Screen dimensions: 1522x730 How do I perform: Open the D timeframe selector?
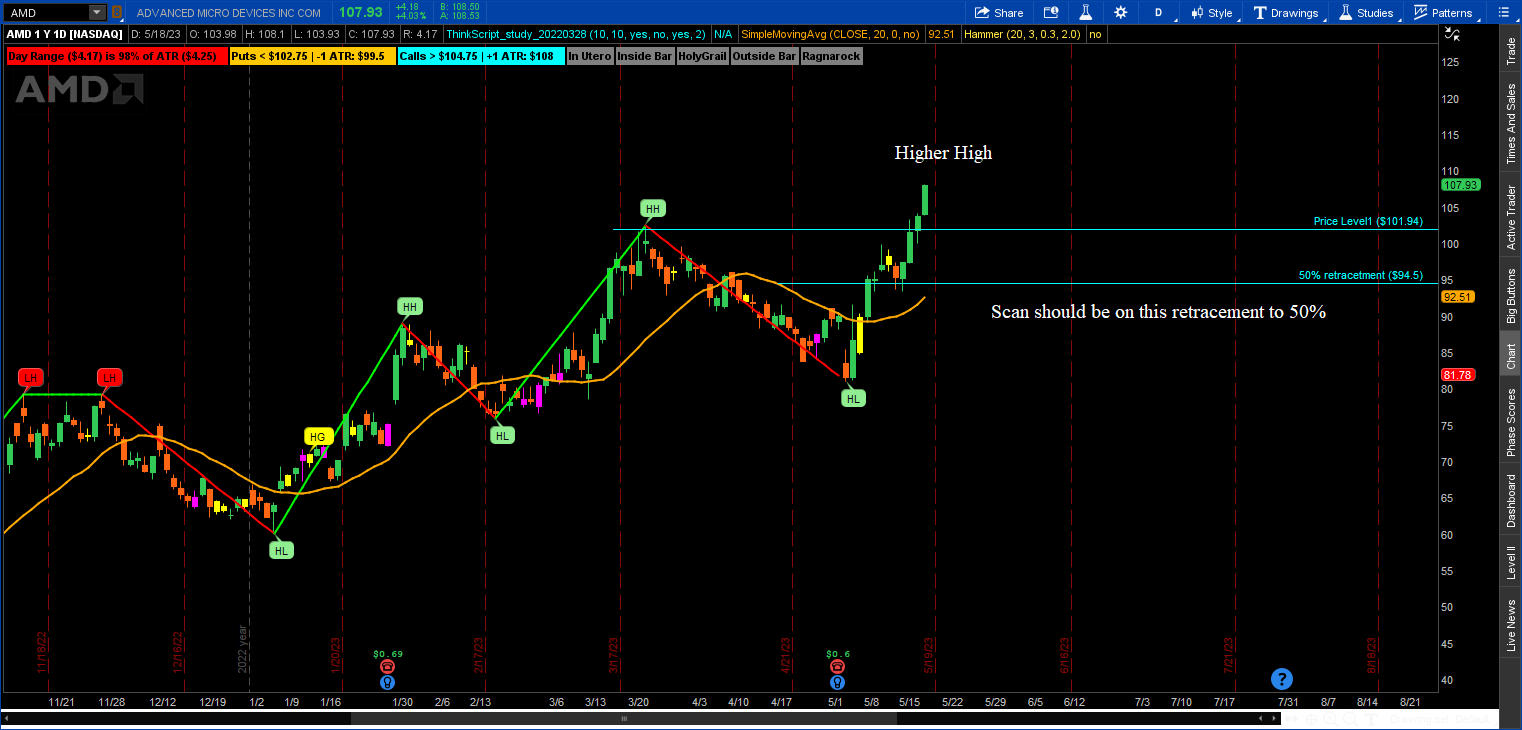pos(1158,13)
